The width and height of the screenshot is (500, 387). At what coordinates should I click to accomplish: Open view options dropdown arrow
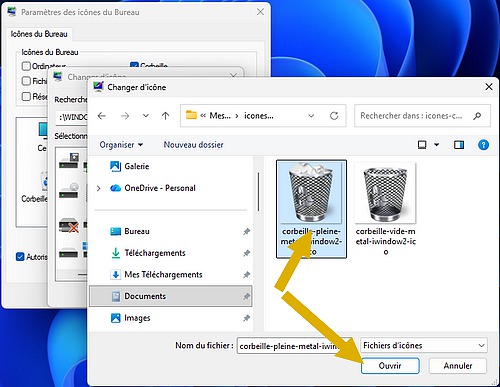pyautogui.click(x=436, y=145)
